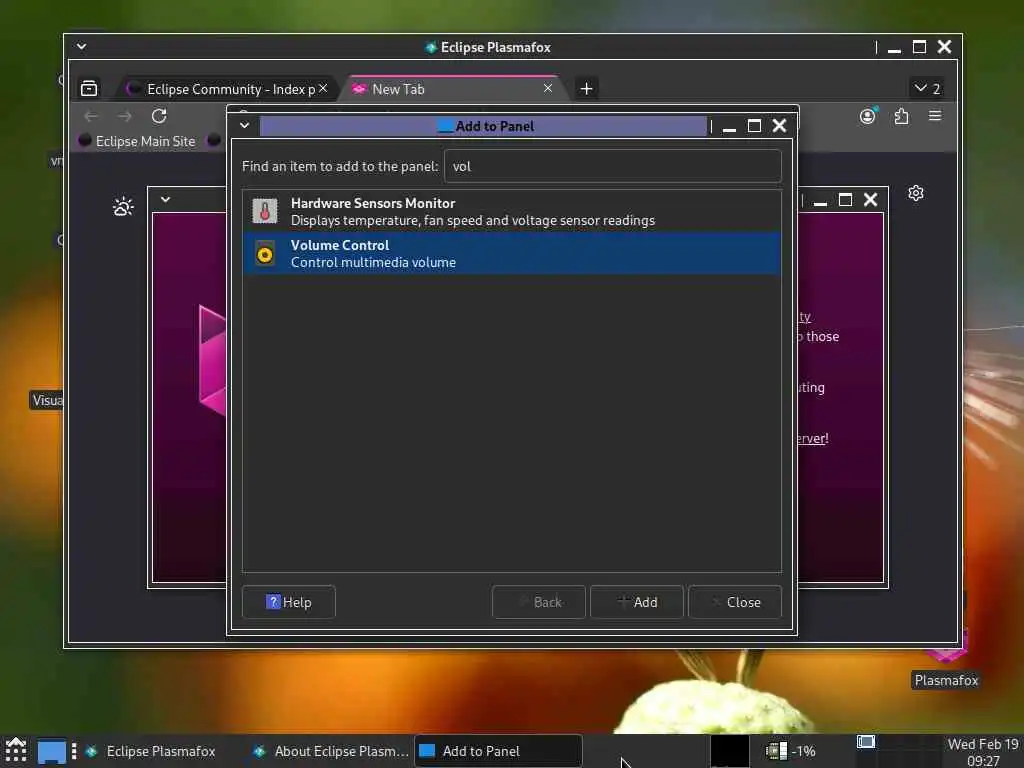
Task: Open the panel clock Wed Feb 19
Action: pos(983,752)
